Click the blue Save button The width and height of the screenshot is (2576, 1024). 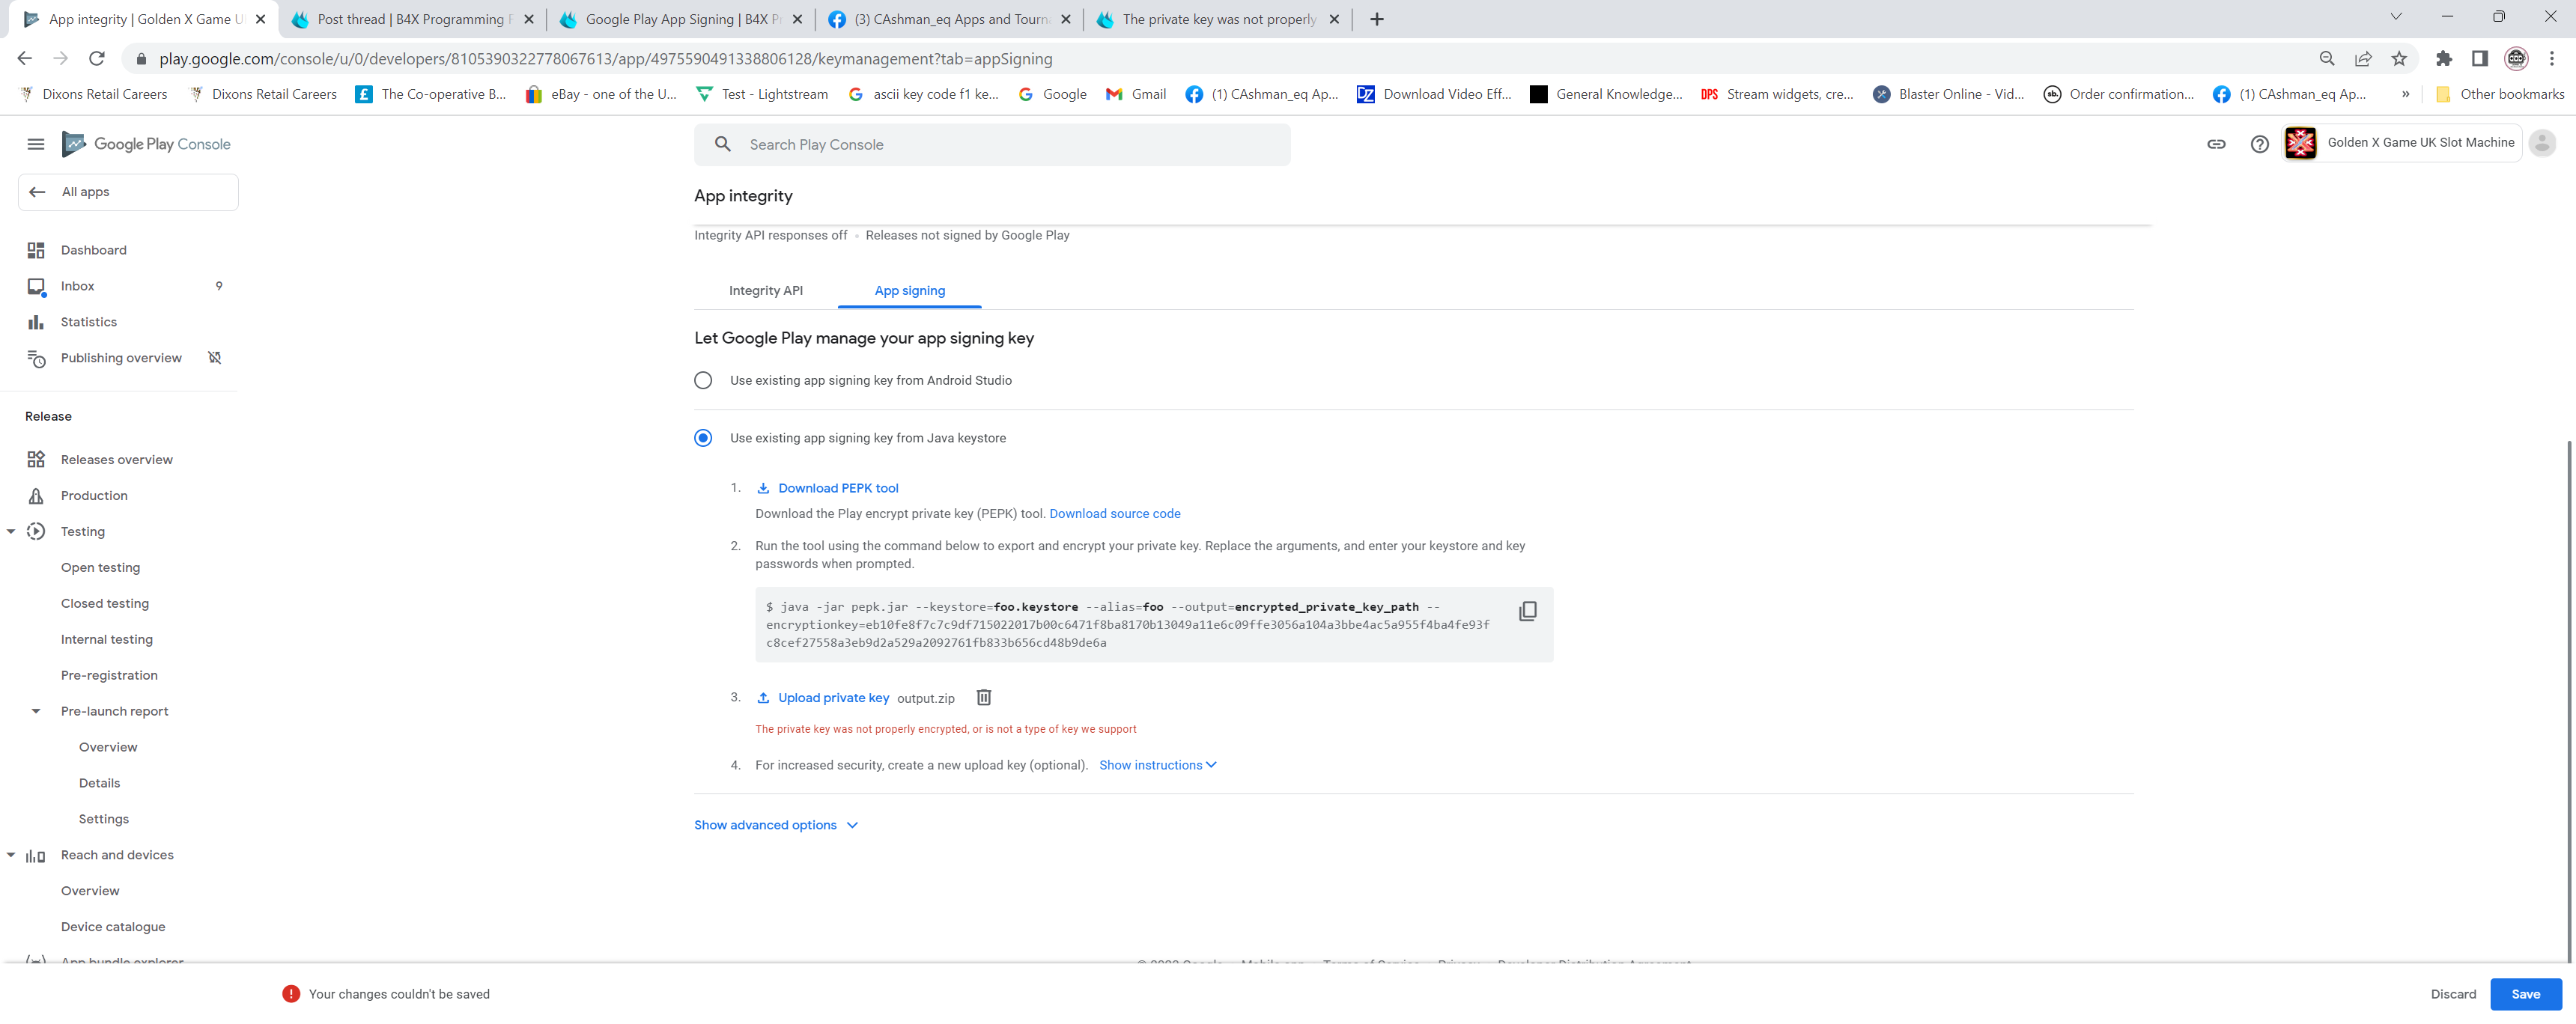(2525, 994)
